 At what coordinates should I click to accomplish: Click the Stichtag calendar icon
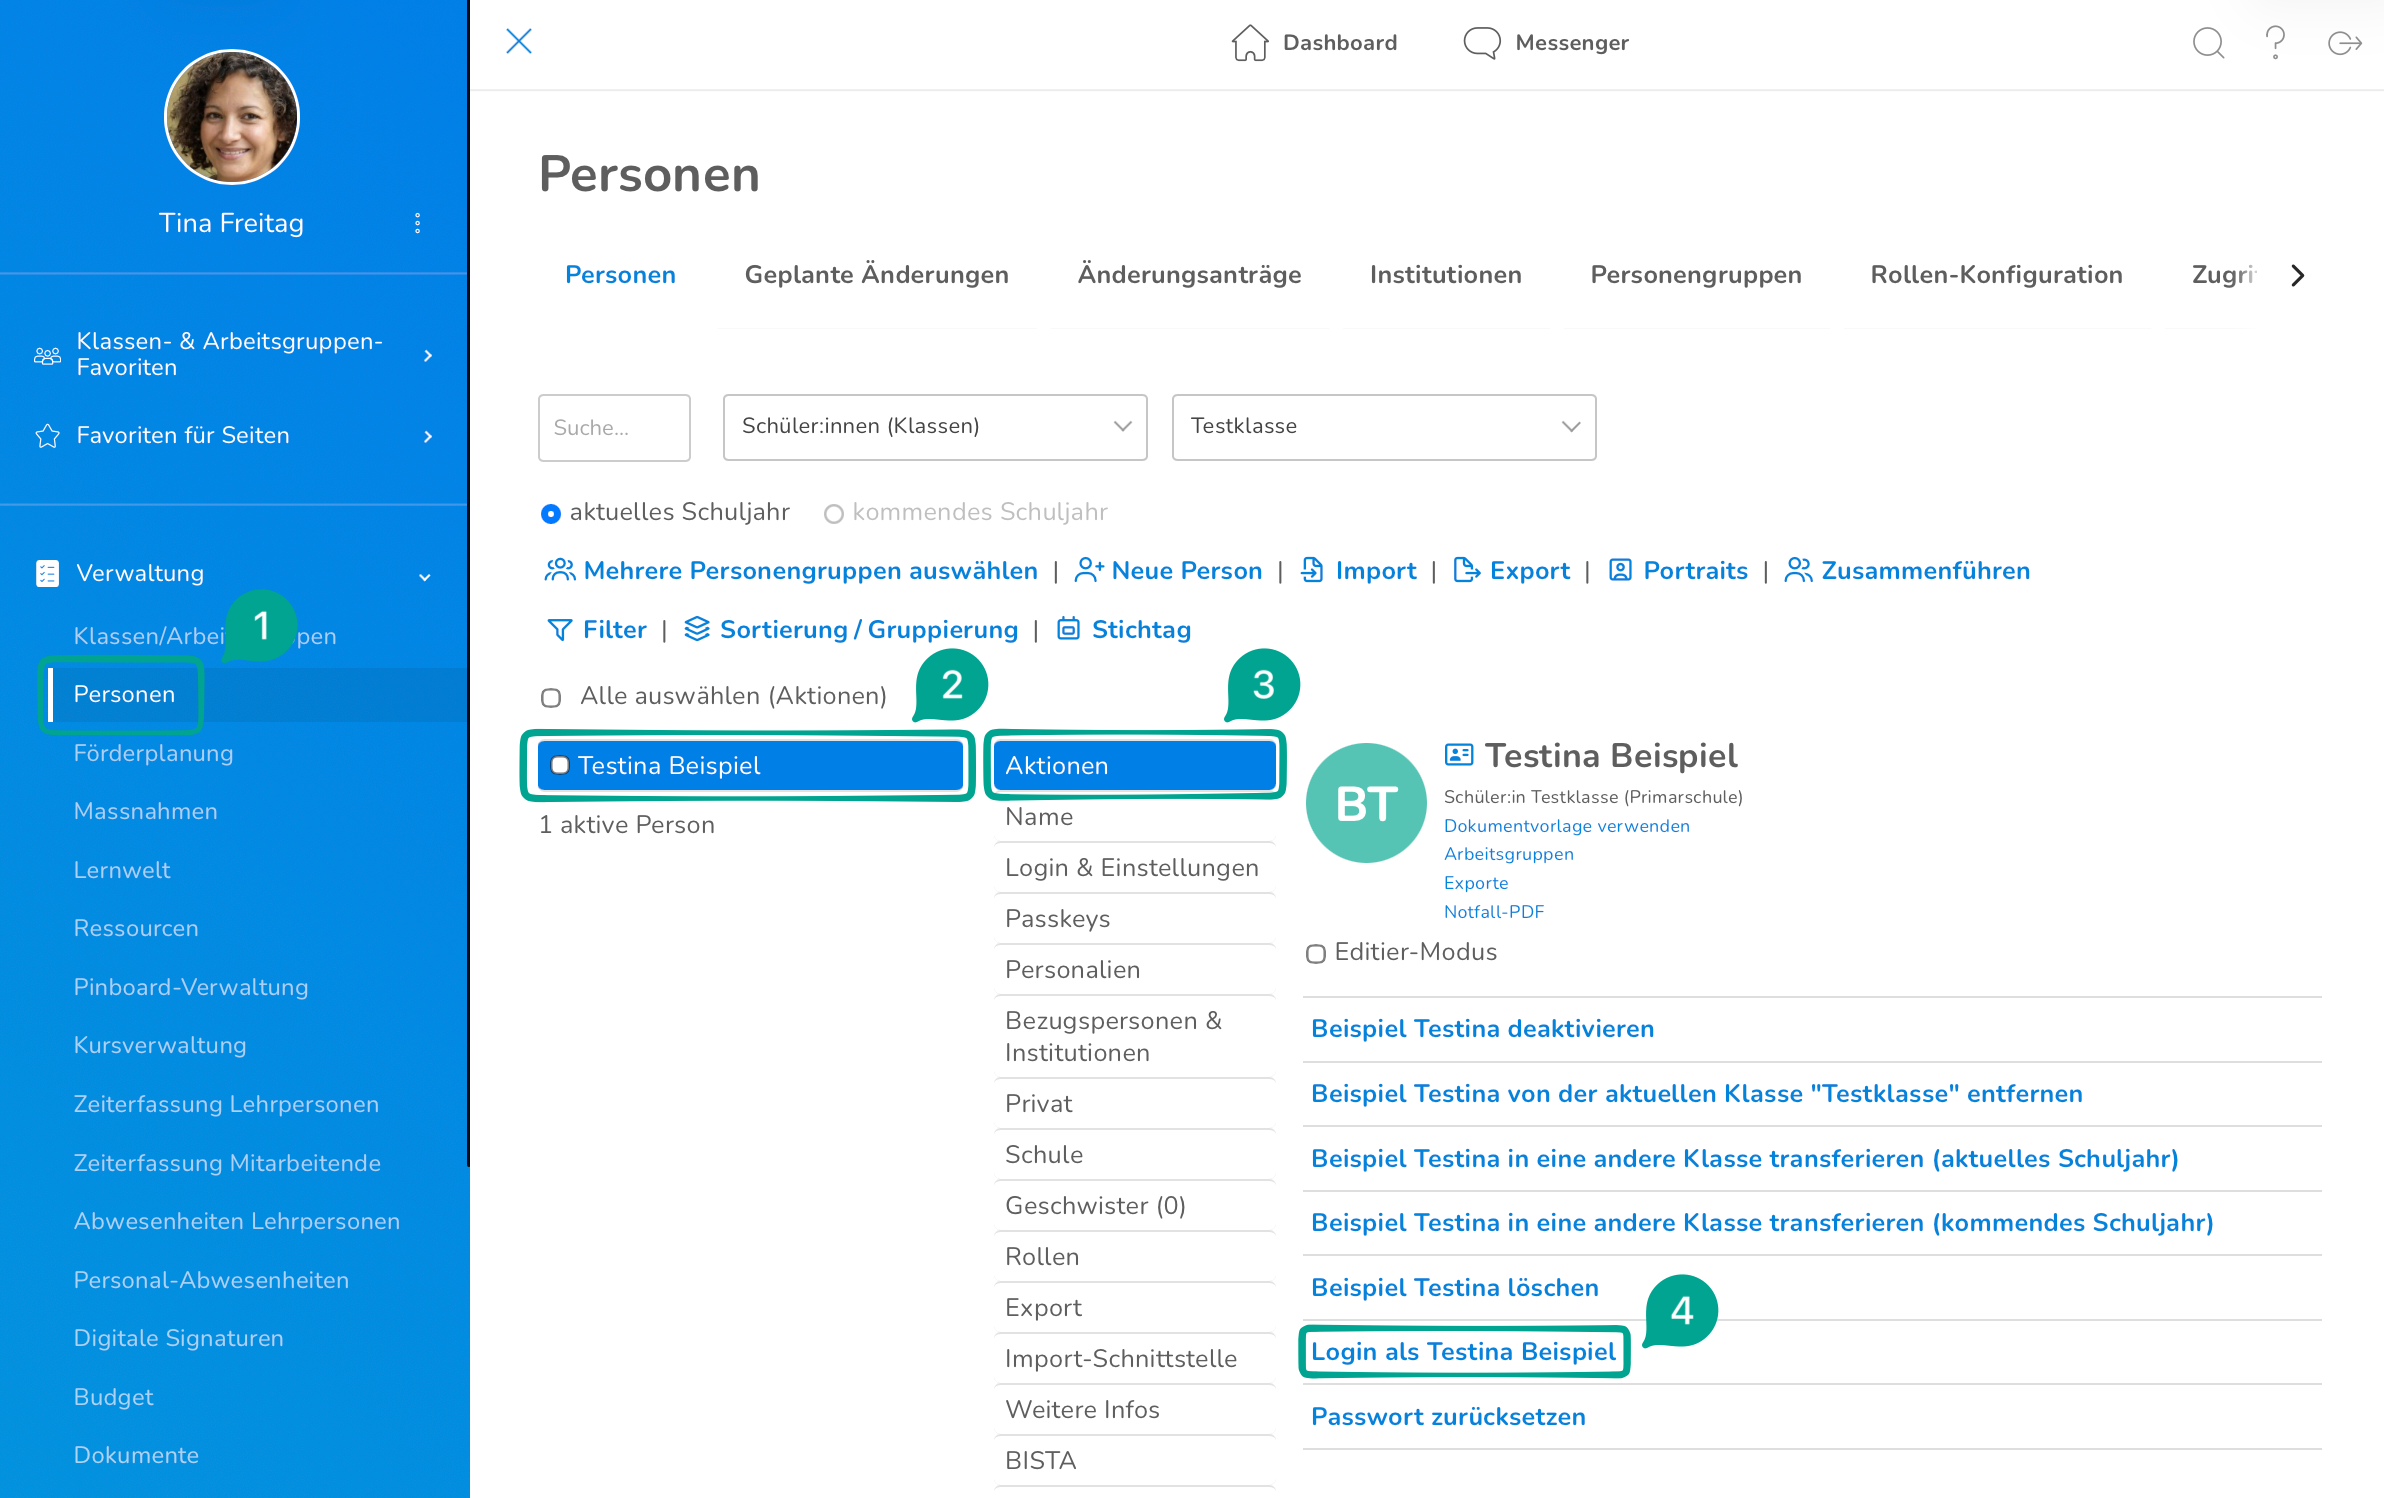pos(1068,629)
